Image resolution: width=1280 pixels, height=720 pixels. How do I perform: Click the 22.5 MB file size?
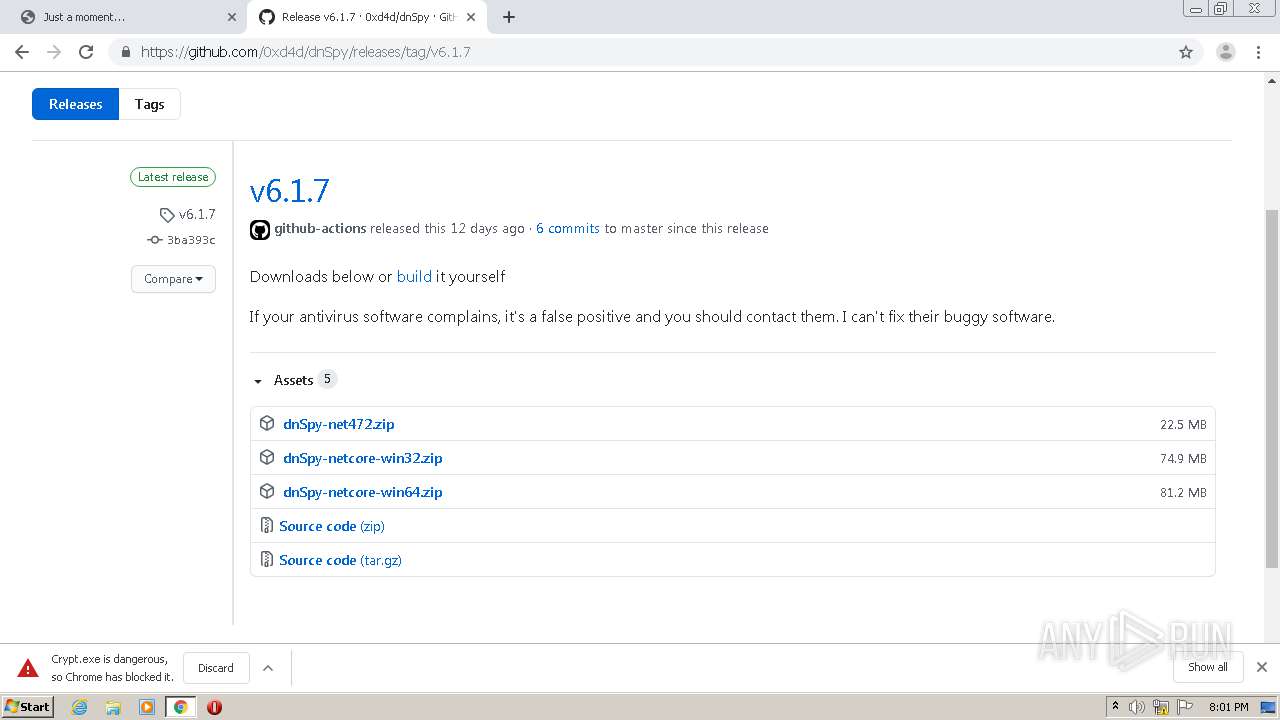(x=1183, y=424)
